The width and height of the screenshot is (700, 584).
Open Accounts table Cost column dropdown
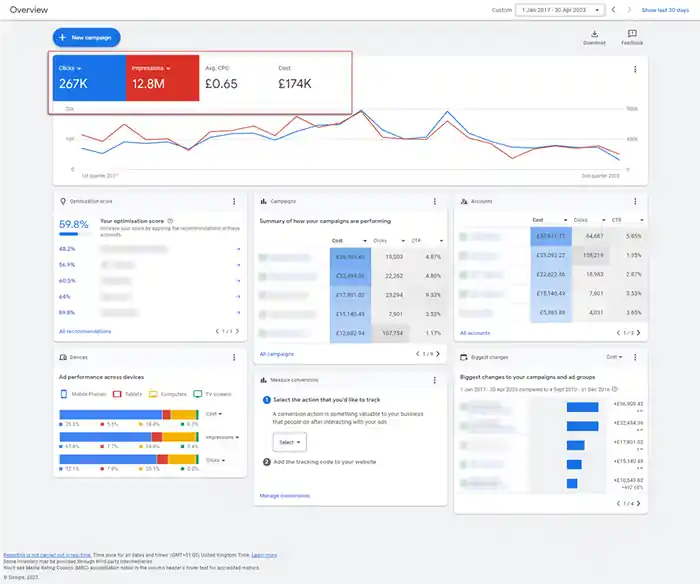point(550,220)
